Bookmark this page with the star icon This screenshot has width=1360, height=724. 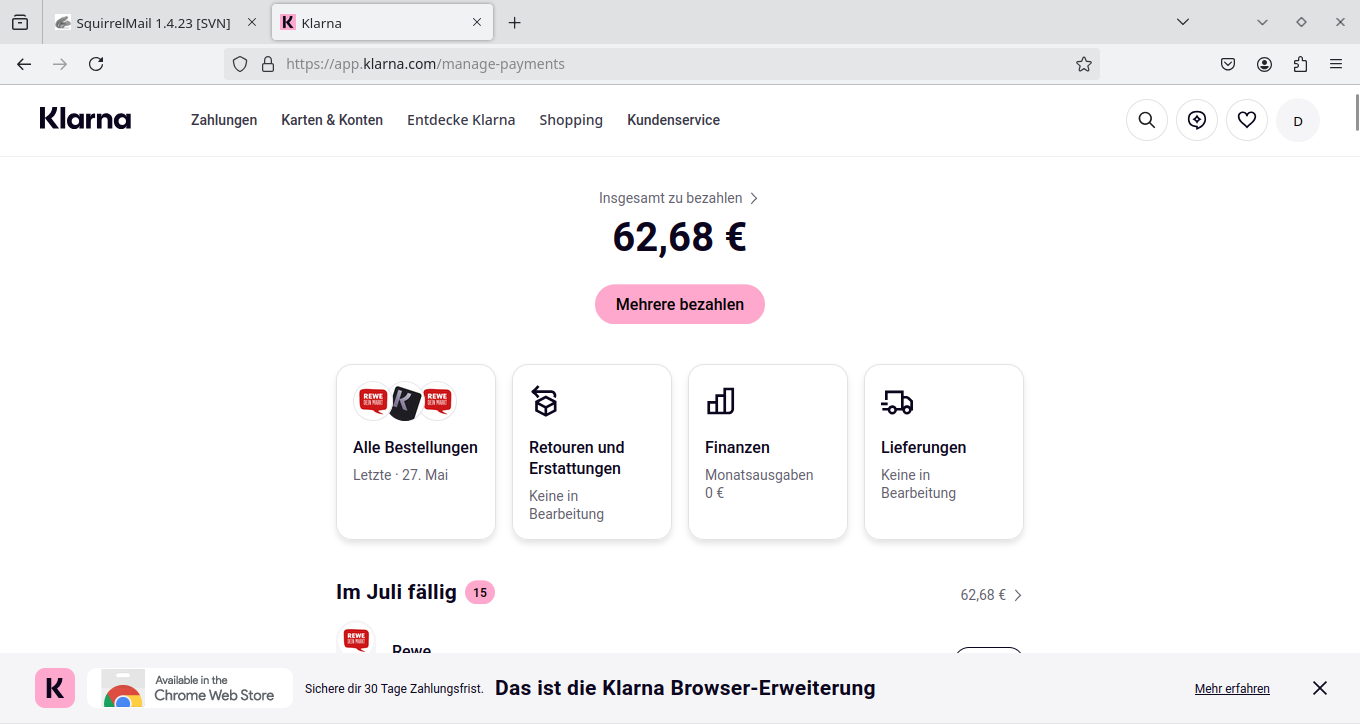[x=1084, y=64]
